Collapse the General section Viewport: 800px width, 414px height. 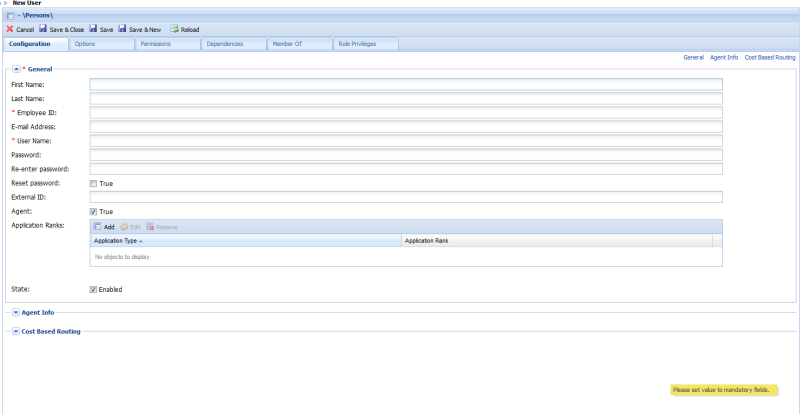click(x=16, y=69)
